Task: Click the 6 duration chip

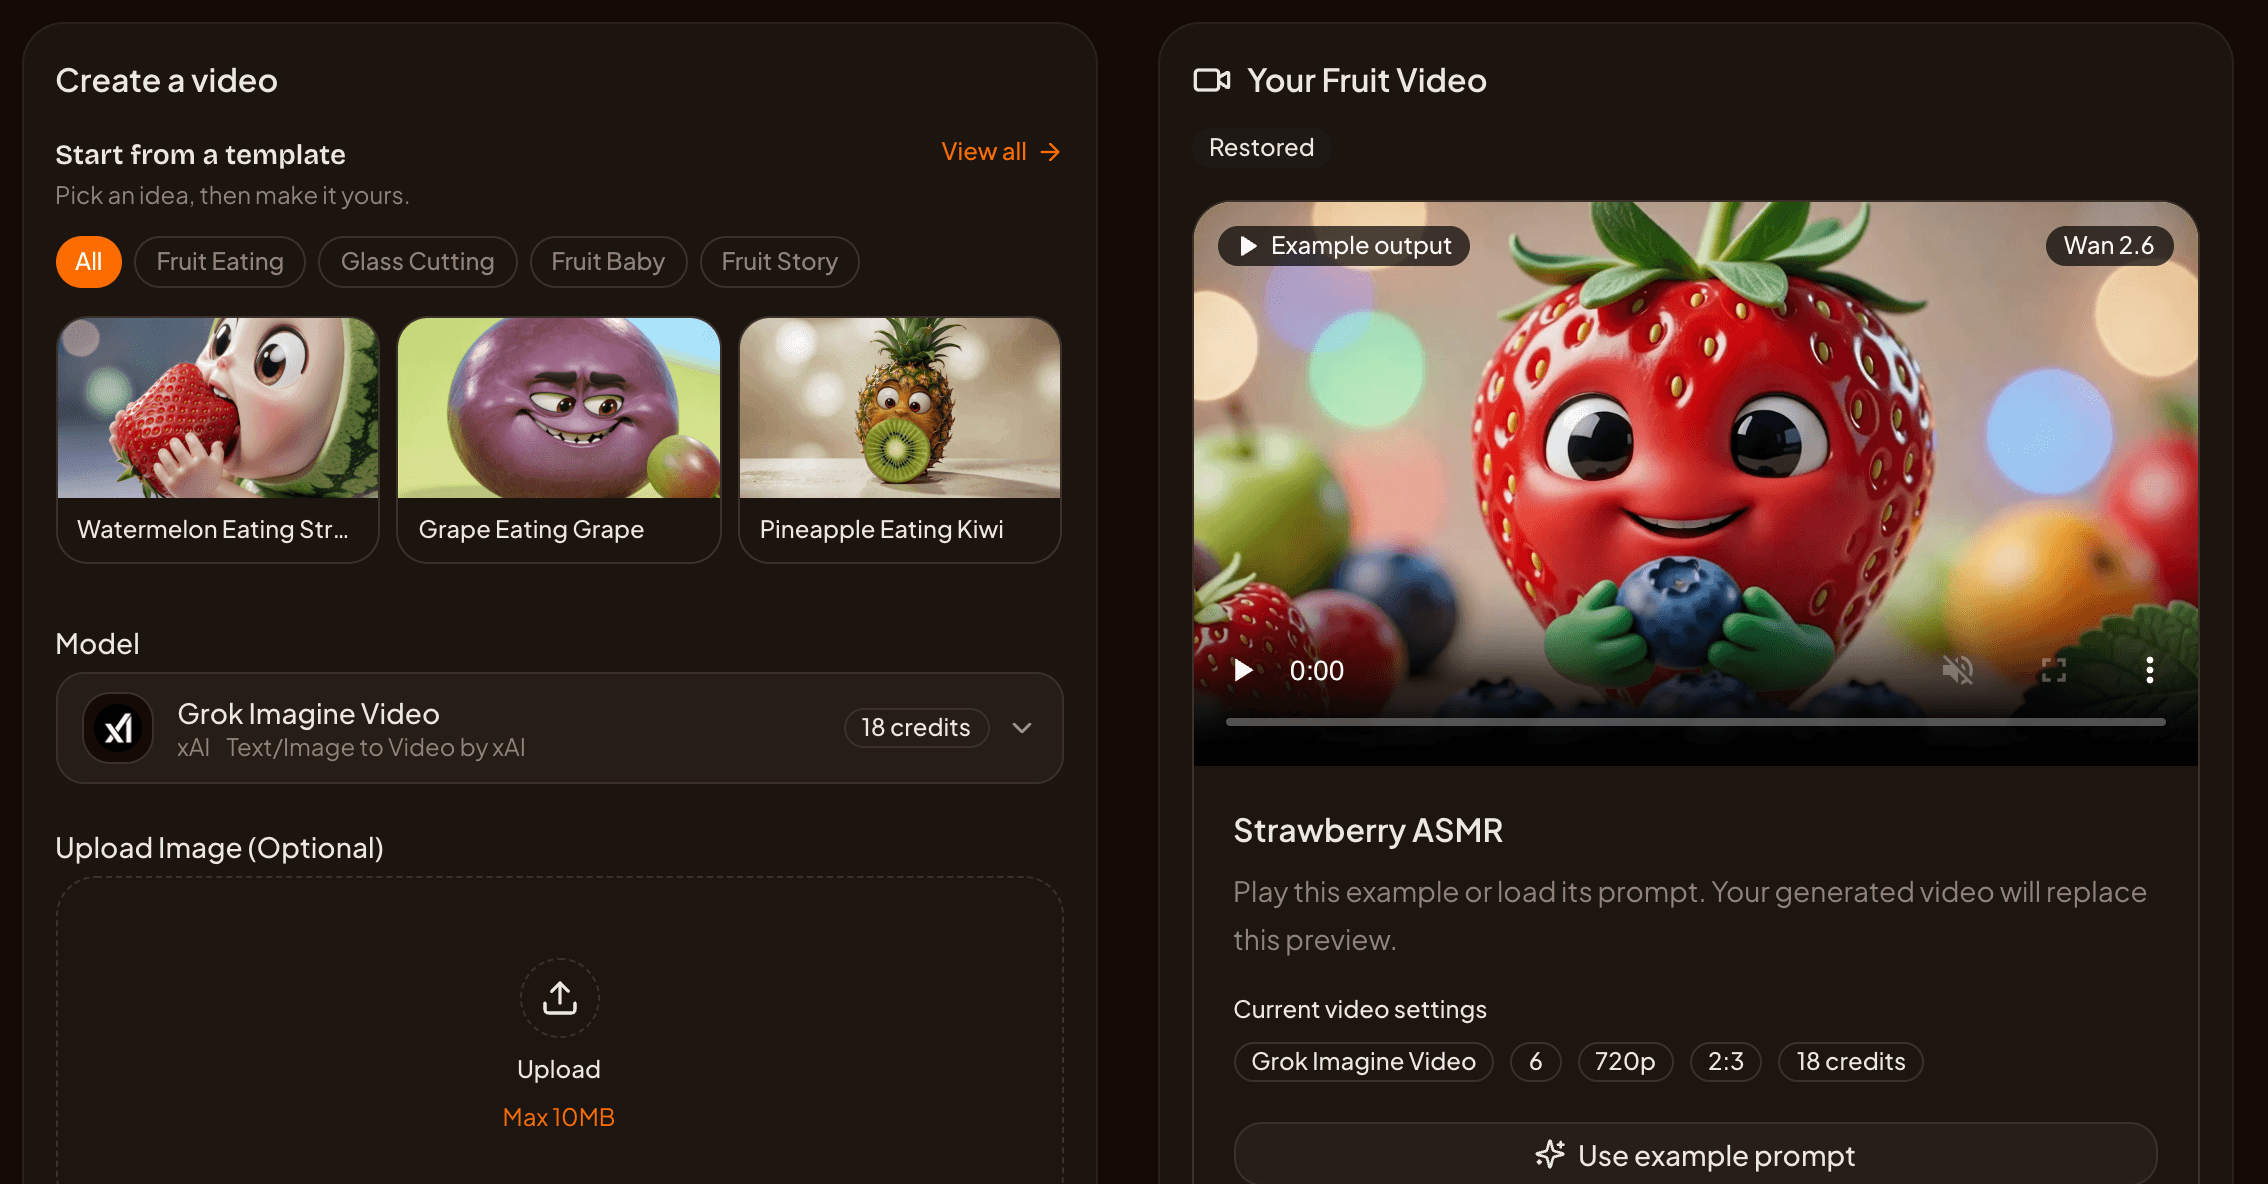Action: click(x=1535, y=1062)
